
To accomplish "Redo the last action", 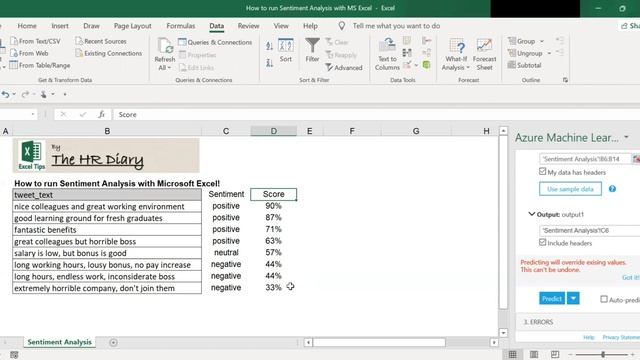I will tap(25, 94).
